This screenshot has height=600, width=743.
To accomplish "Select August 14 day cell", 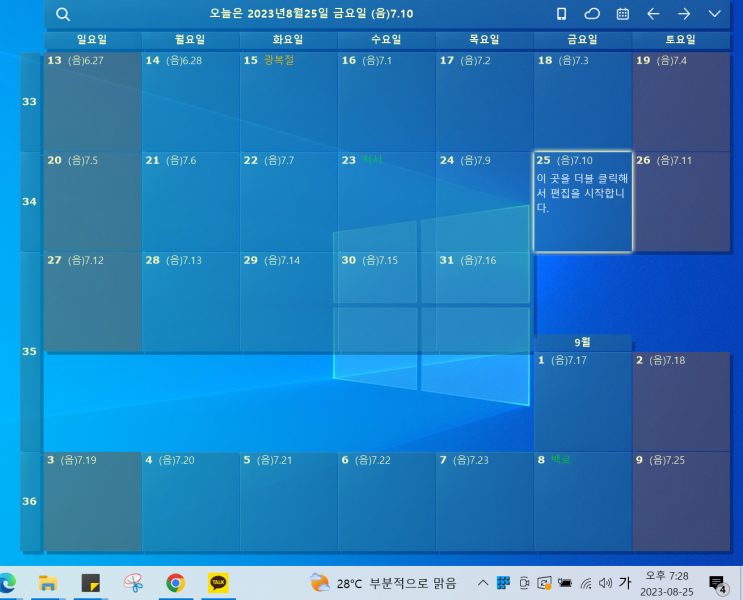I will [190, 101].
